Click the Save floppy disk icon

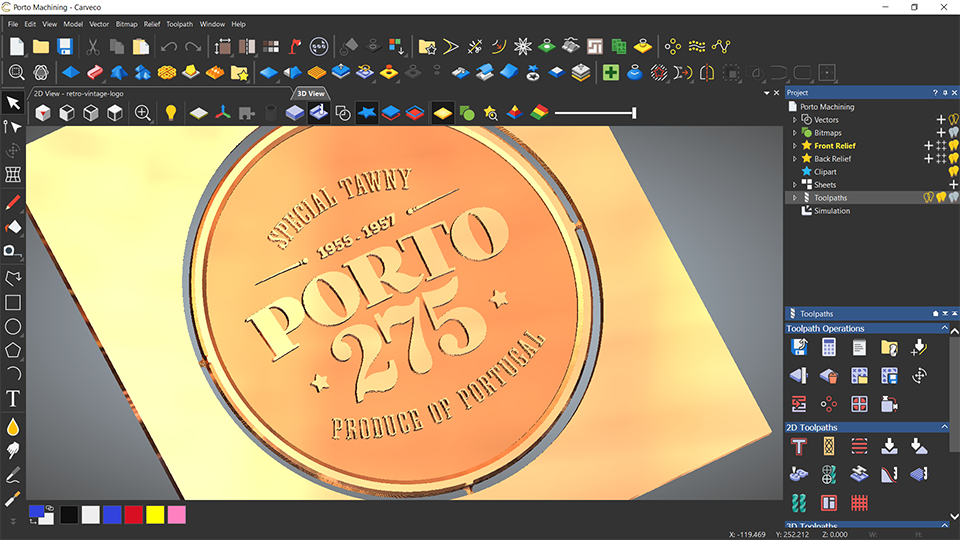click(65, 47)
